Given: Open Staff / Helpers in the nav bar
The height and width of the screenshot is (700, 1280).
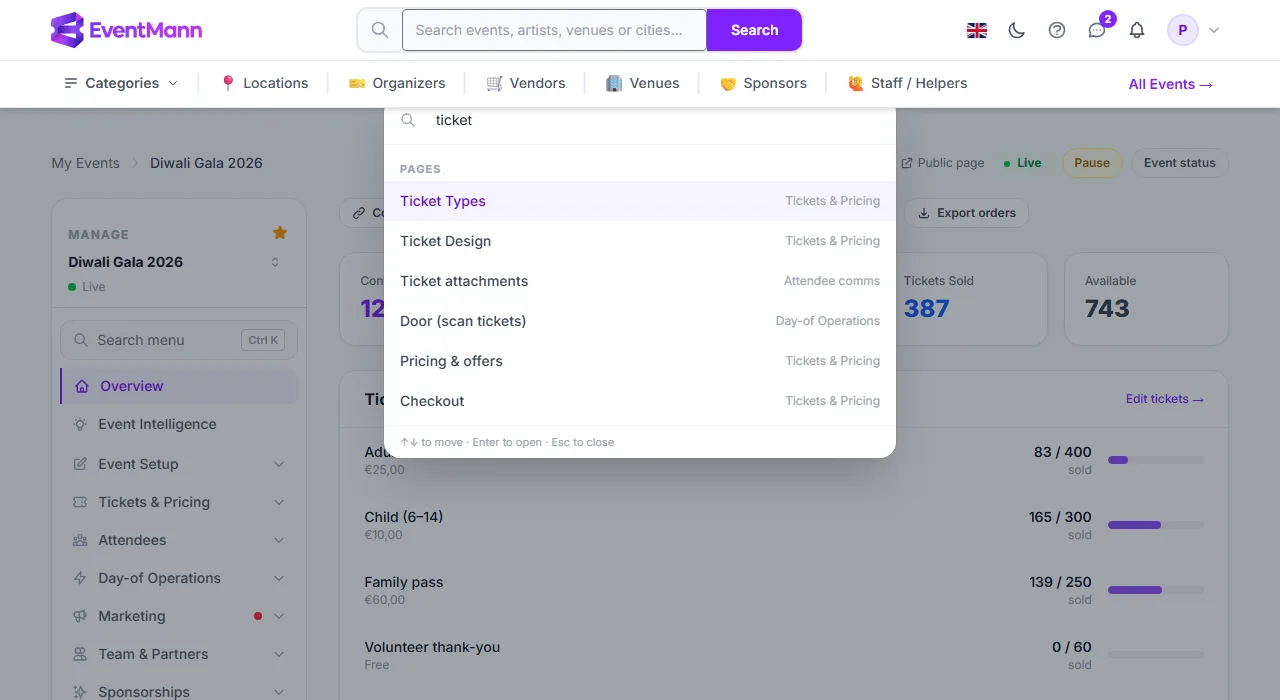Looking at the screenshot, I should coord(908,83).
